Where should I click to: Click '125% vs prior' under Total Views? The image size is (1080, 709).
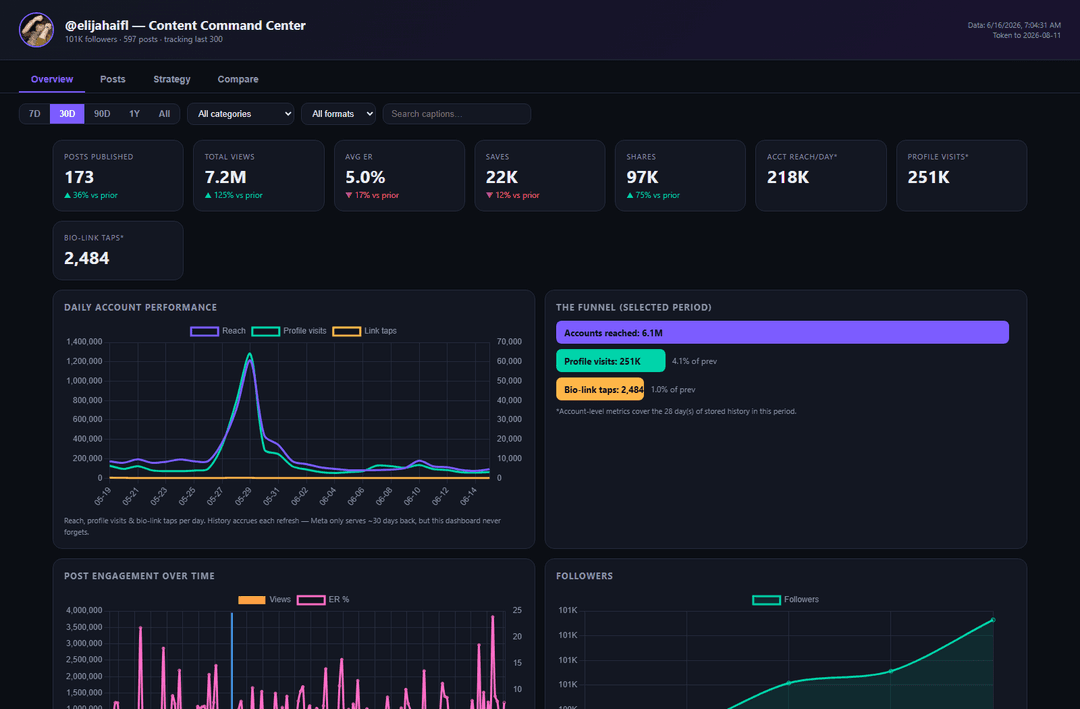click(x=233, y=195)
